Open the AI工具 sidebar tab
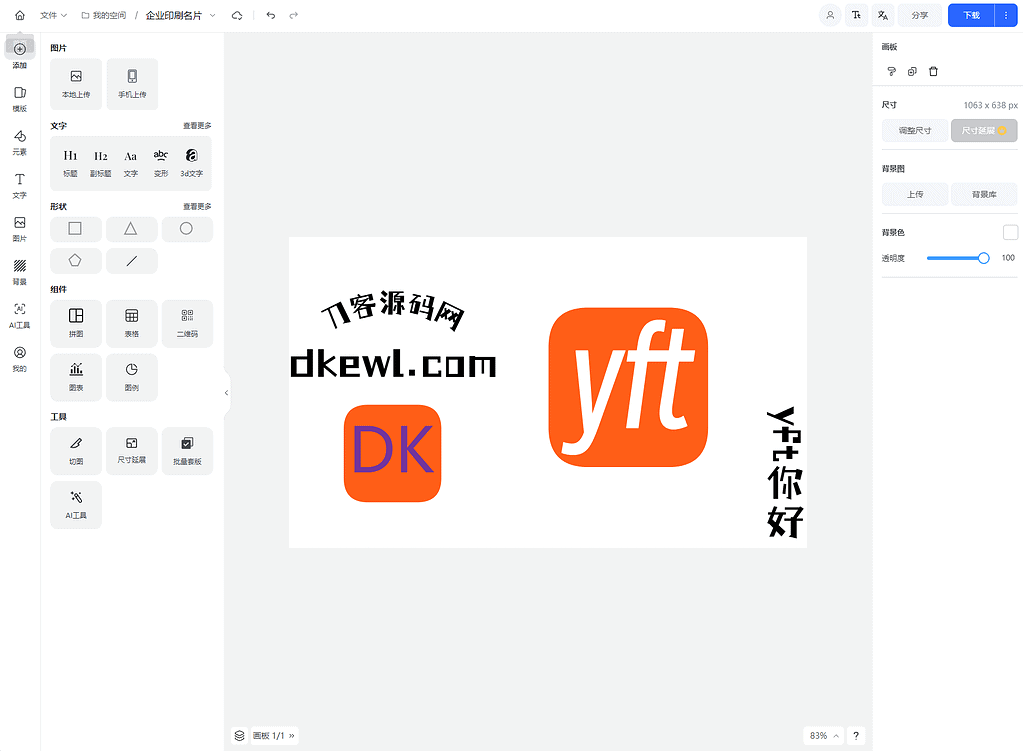This screenshot has width=1023, height=751. coord(20,316)
